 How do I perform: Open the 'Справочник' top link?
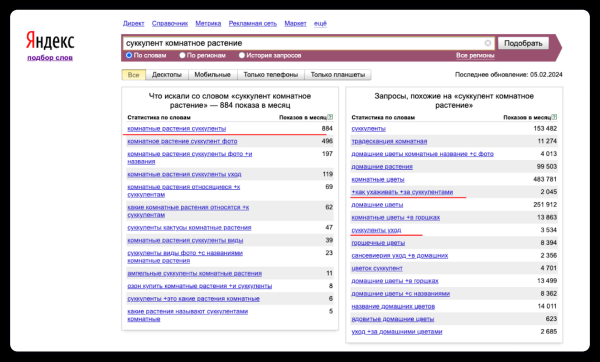tap(170, 23)
